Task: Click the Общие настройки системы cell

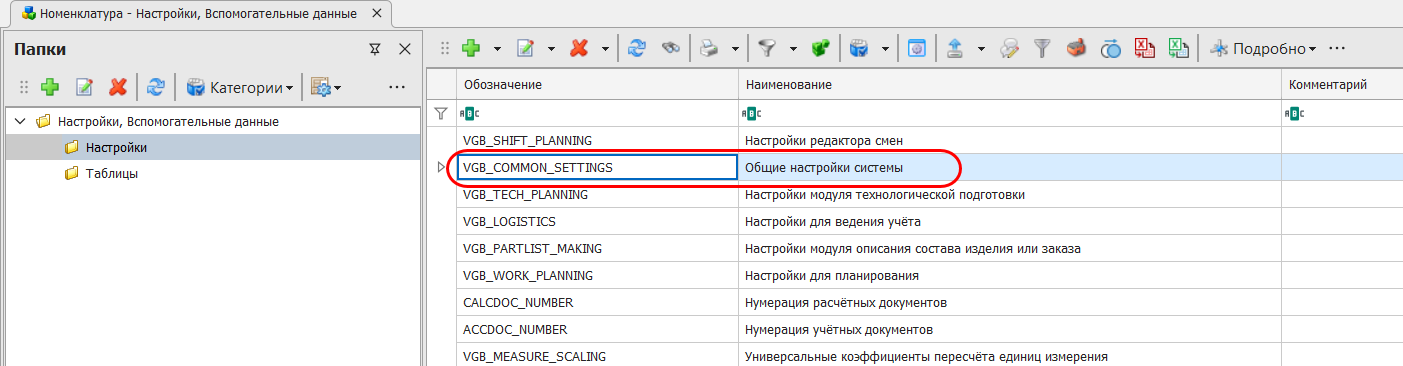Action: pos(1010,167)
